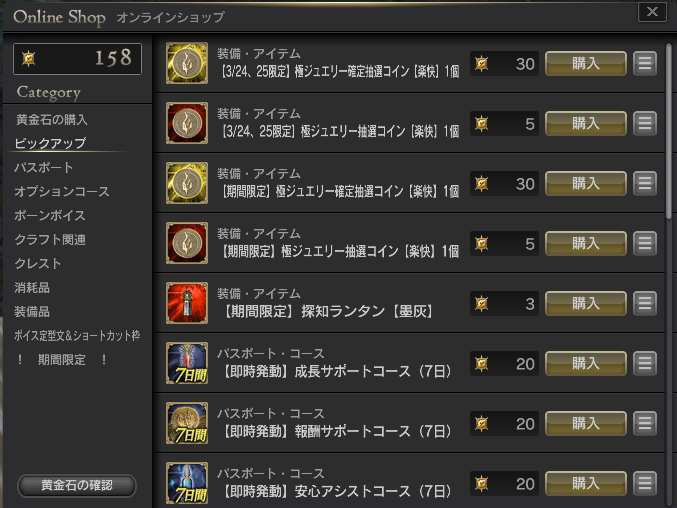This screenshot has width=677, height=508.
Task: Open details menu for first 30-stone coin
Action: click(645, 63)
